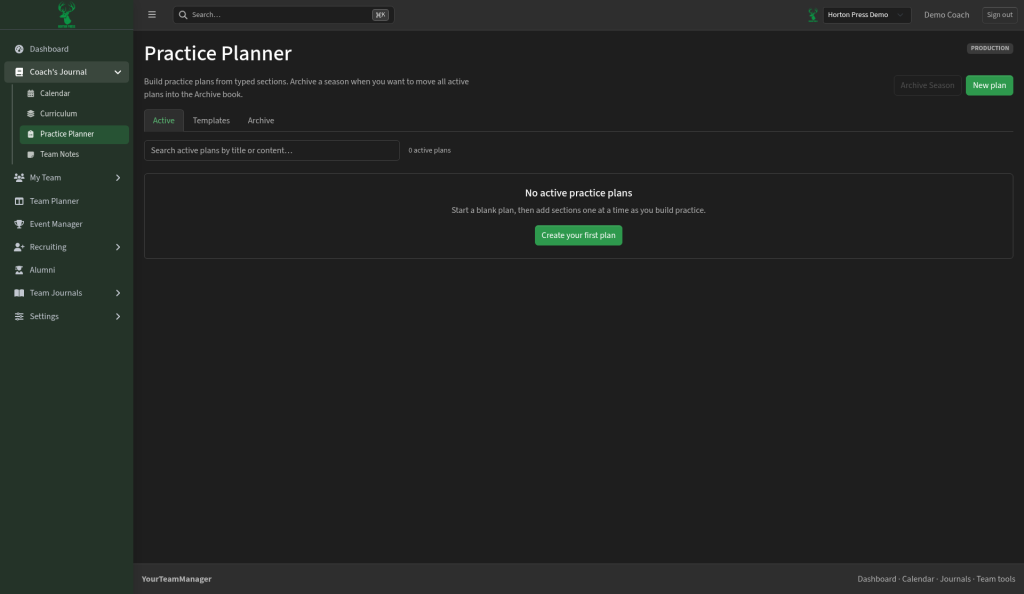Click the deer icon beside Horton Press Demo
Screen dimensions: 1024x594
pyautogui.click(x=812, y=14)
